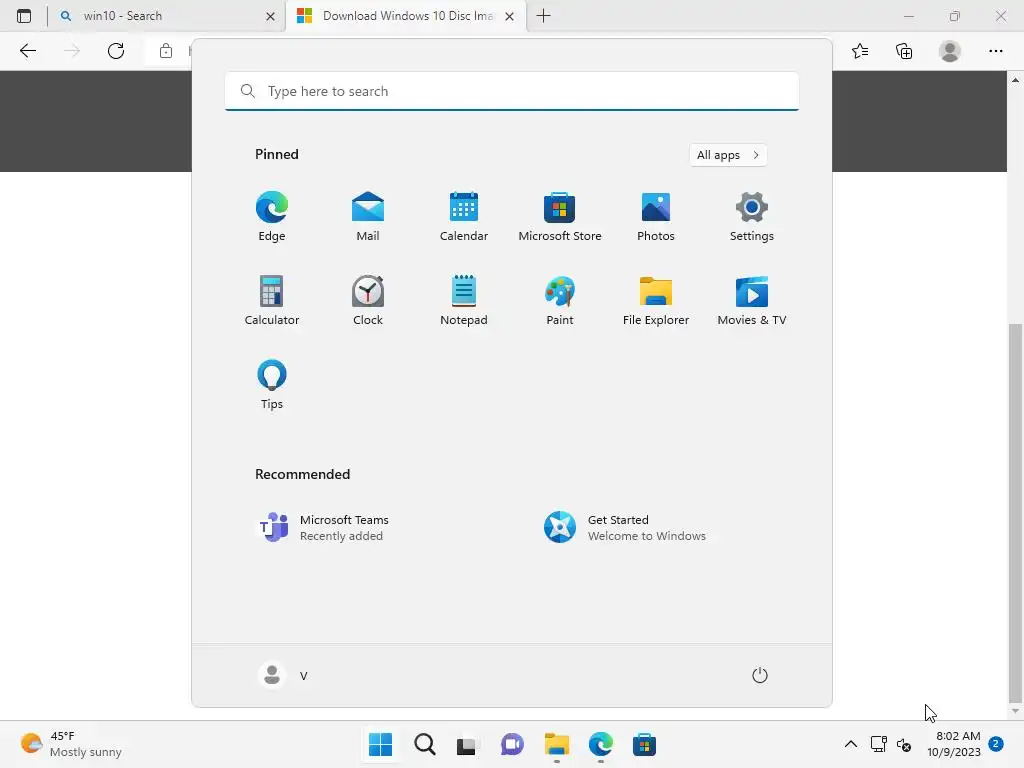Open the Calendar app

464,217
